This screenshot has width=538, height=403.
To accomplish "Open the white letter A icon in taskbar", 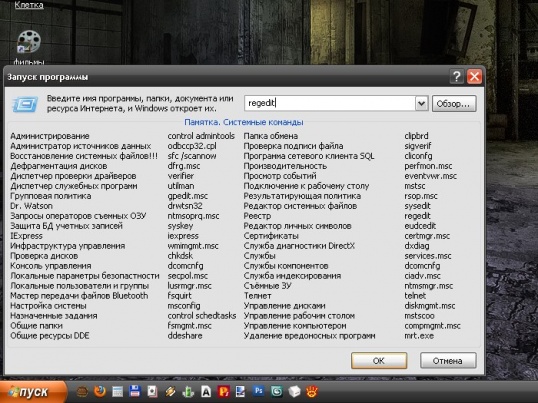I will 206,391.
